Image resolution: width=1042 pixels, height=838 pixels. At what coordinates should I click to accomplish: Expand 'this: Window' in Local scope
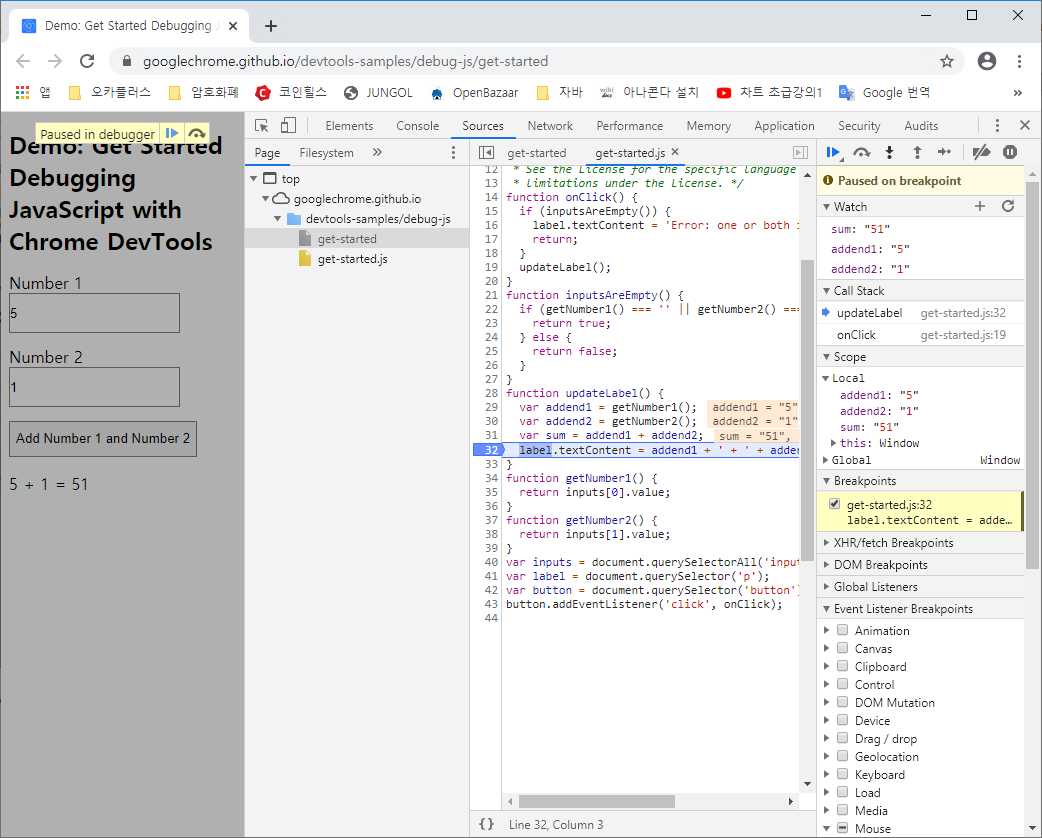click(834, 443)
